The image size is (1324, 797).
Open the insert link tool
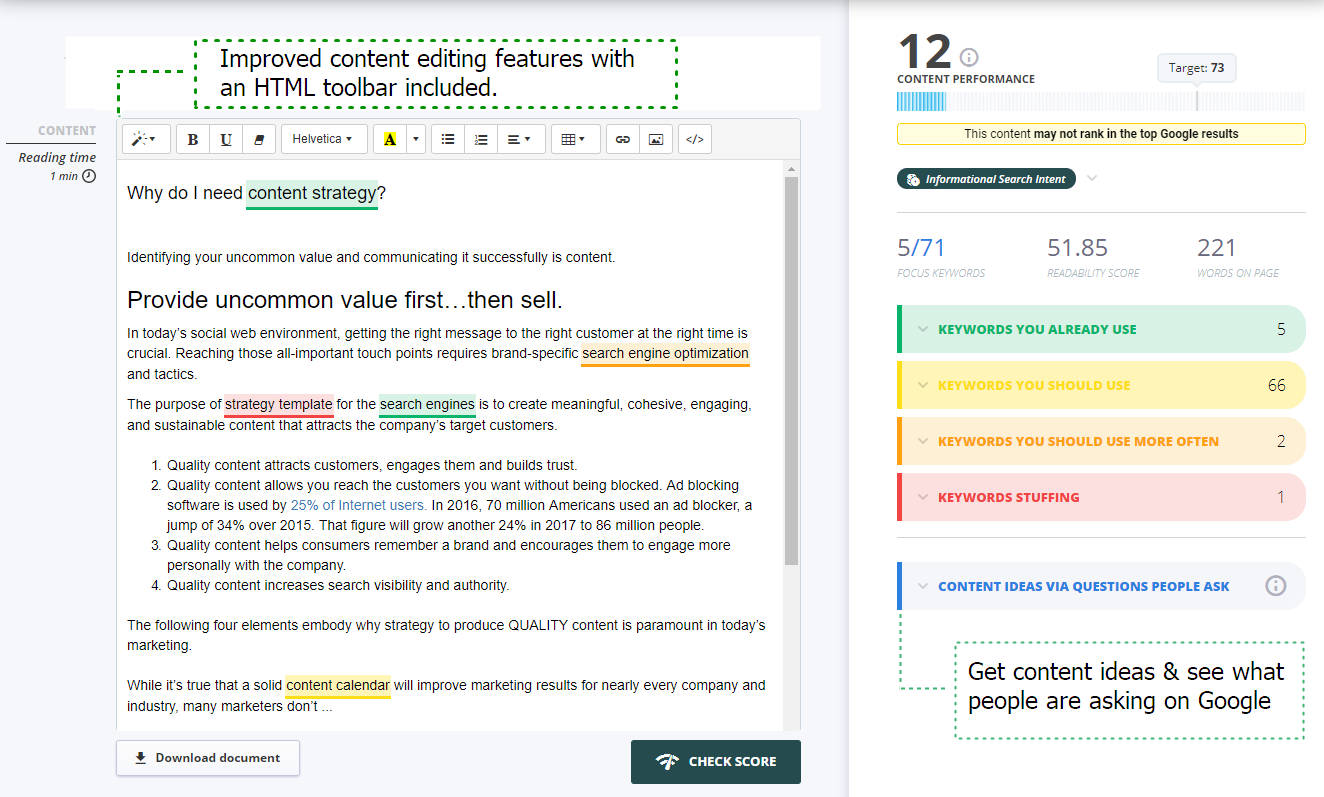tap(621, 139)
